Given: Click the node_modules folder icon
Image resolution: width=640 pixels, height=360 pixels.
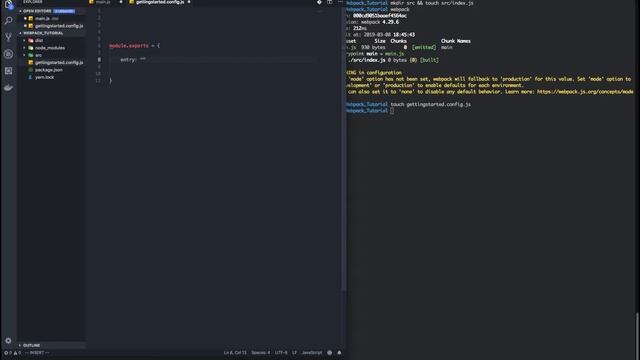Looking at the screenshot, I should coord(31,48).
